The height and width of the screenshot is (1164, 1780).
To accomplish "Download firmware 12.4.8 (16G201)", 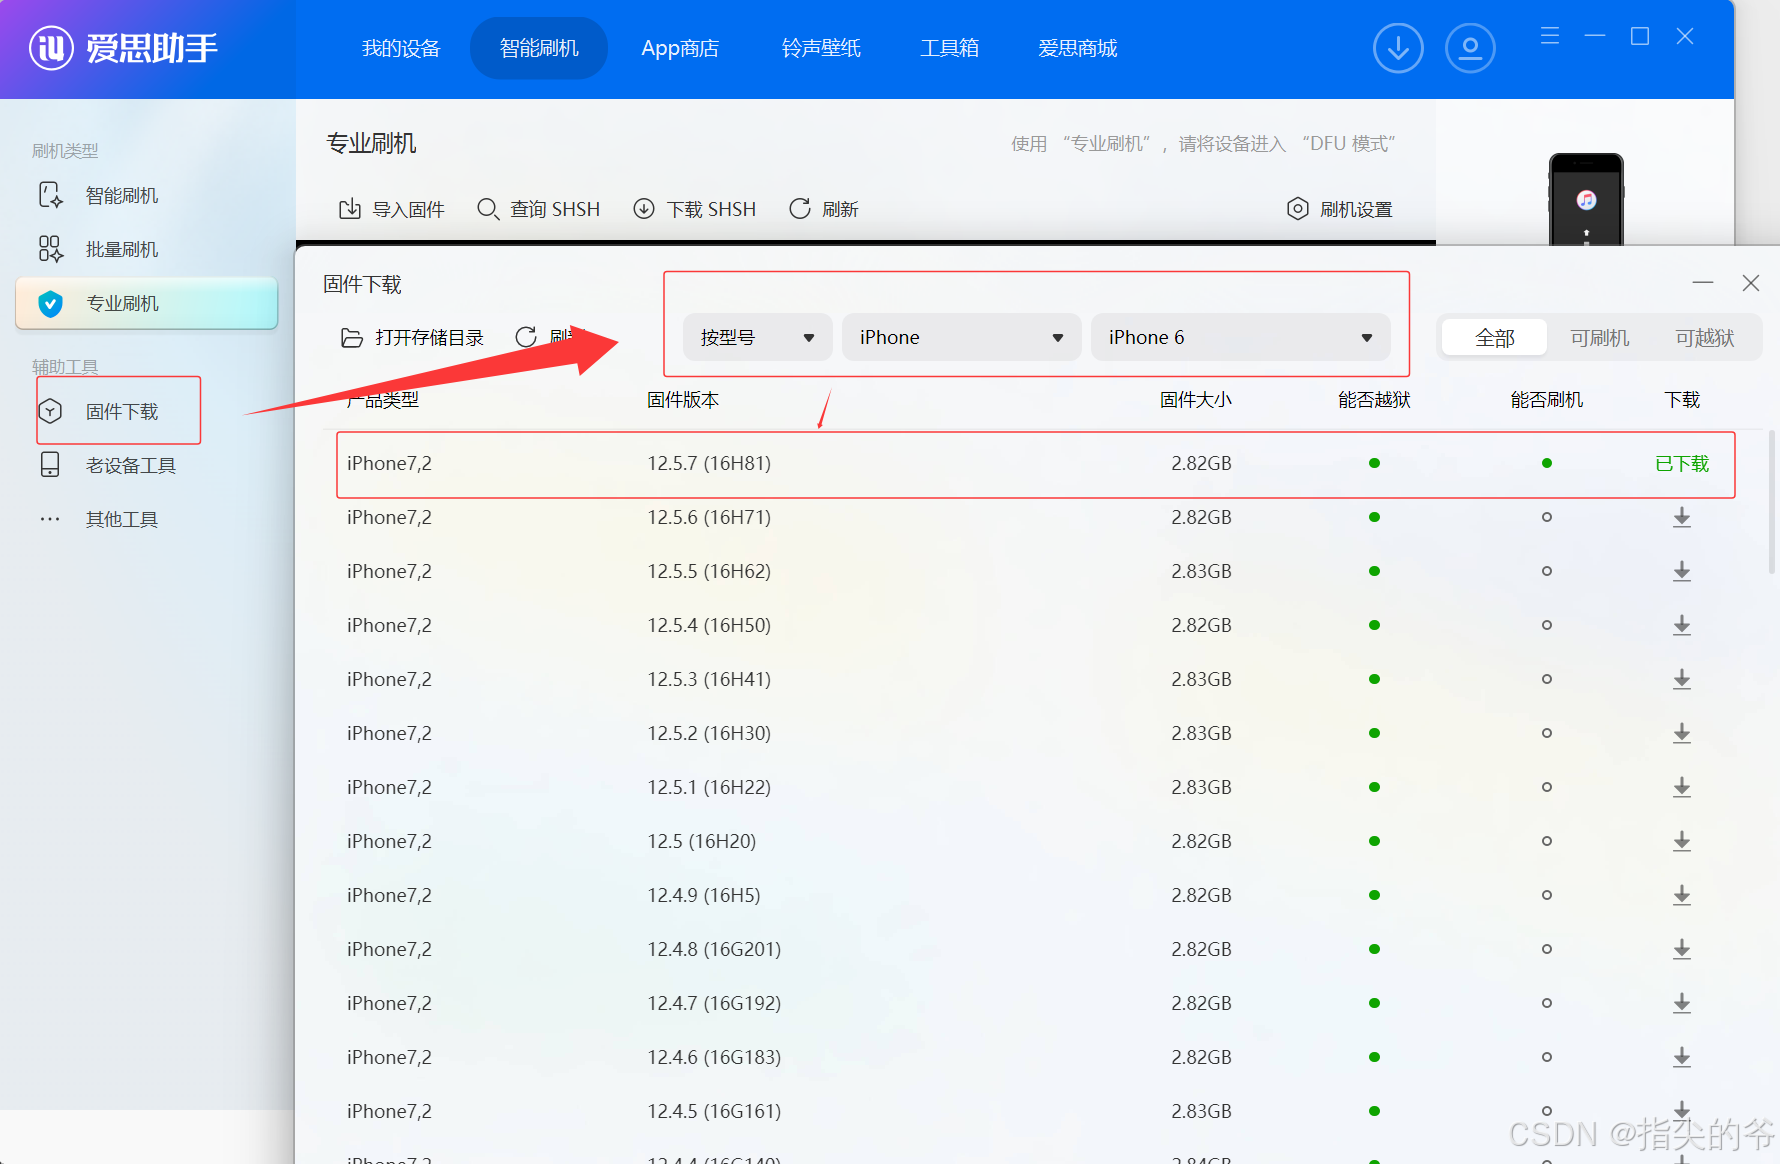I will [x=1682, y=949].
